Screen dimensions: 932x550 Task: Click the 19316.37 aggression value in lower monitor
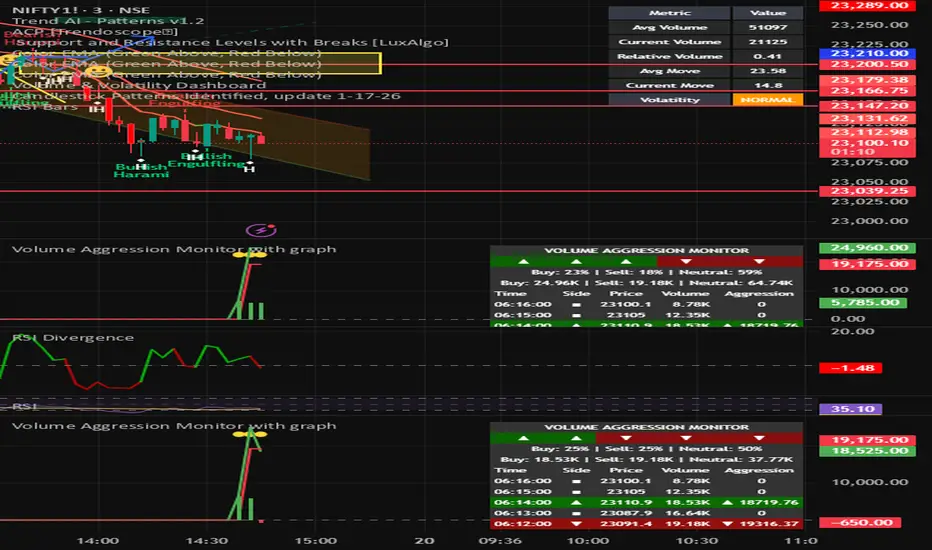point(769,524)
